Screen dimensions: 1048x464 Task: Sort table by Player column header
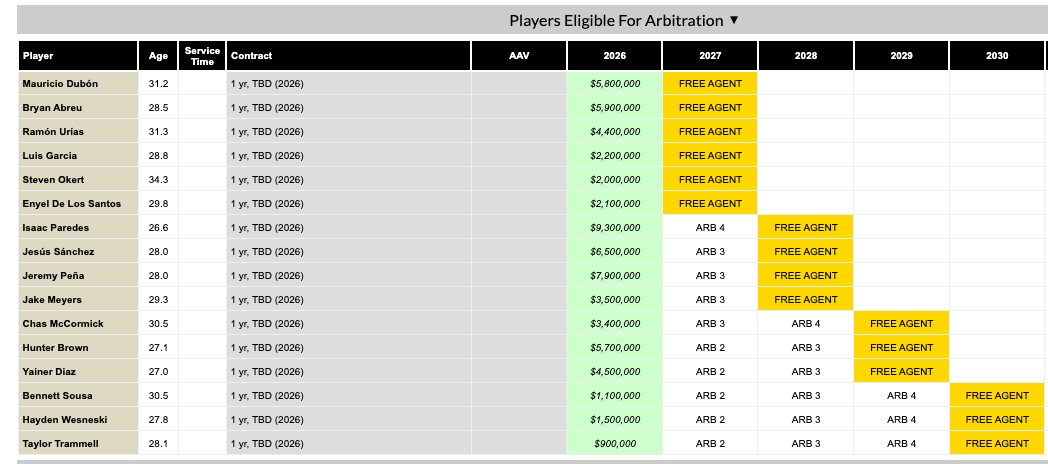(39, 56)
